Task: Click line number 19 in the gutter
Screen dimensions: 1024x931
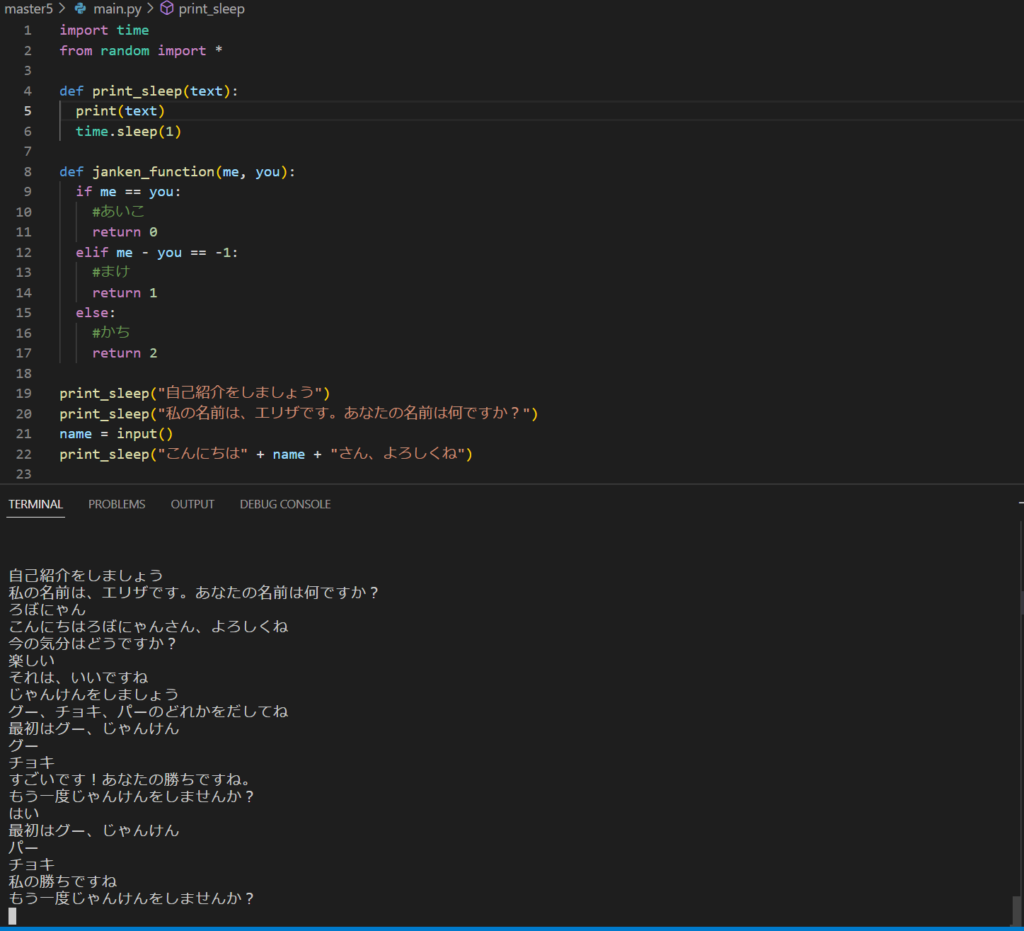Action: [x=26, y=393]
